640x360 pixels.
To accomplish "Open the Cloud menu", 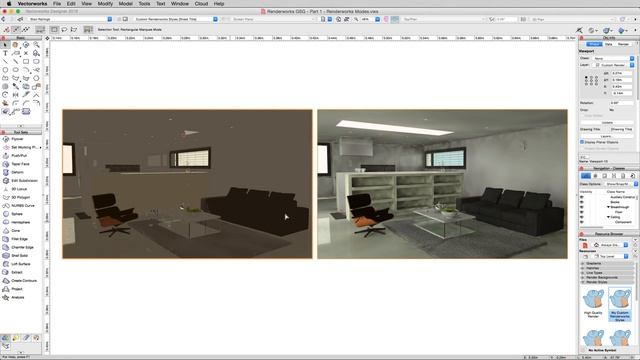I will point(201,3).
